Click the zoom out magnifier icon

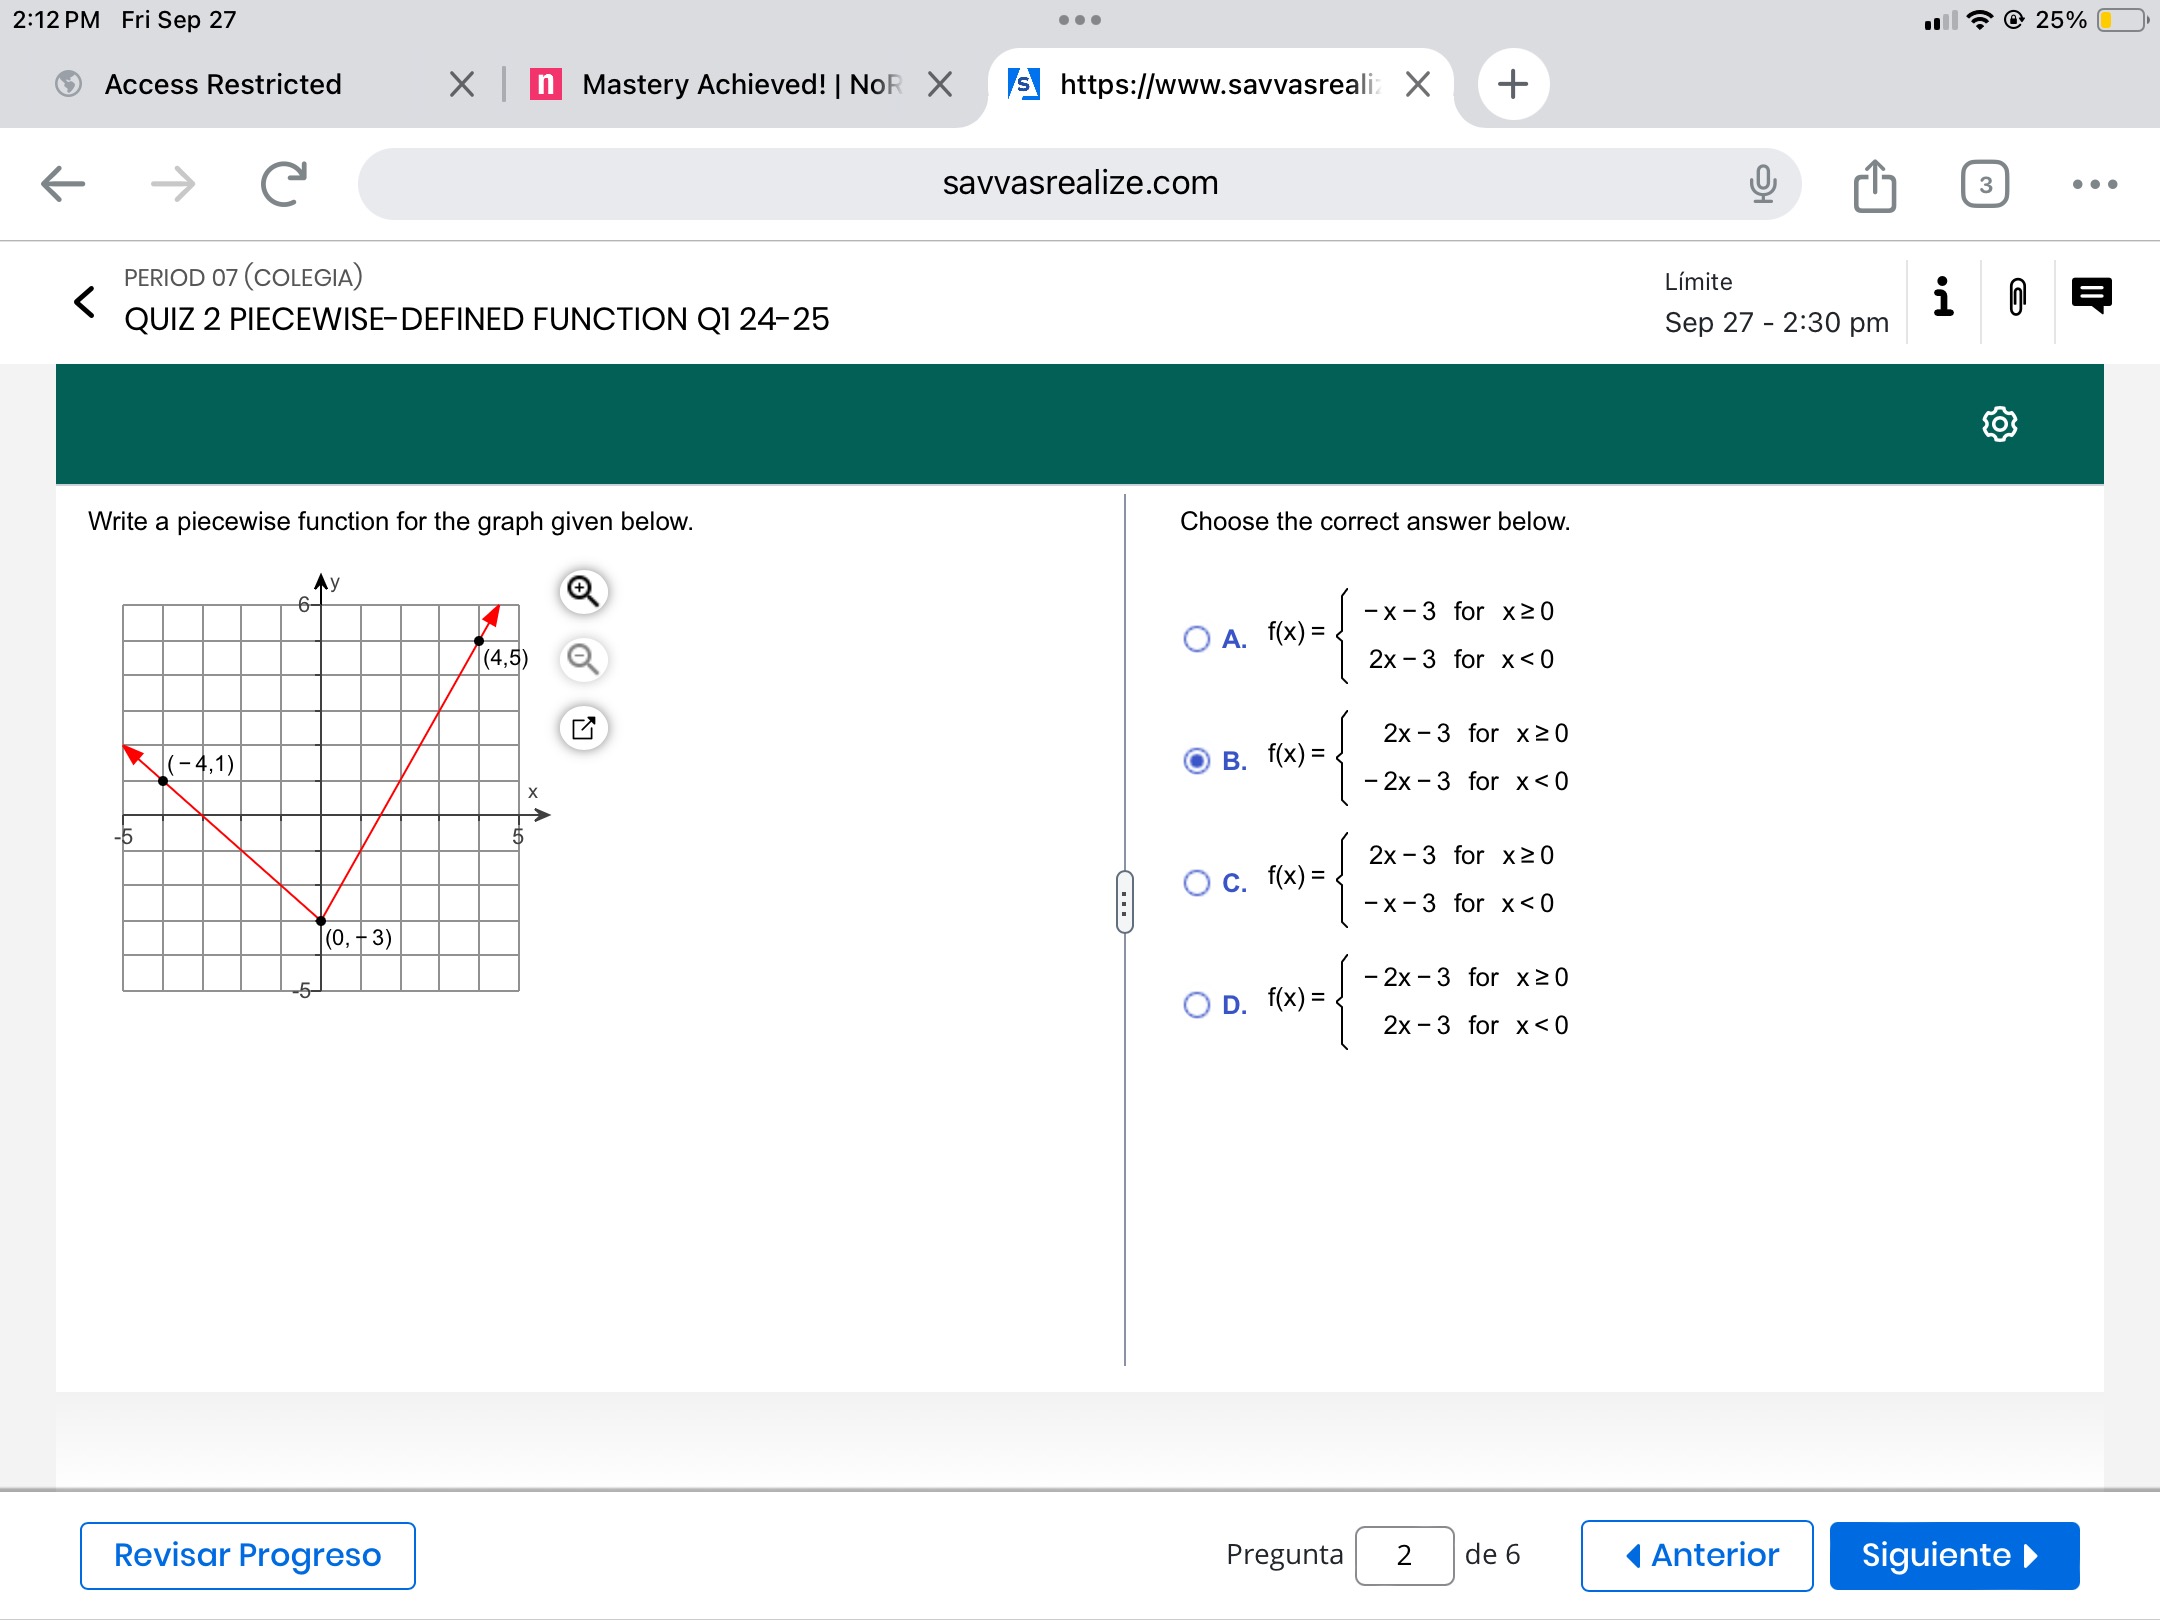pyautogui.click(x=583, y=659)
